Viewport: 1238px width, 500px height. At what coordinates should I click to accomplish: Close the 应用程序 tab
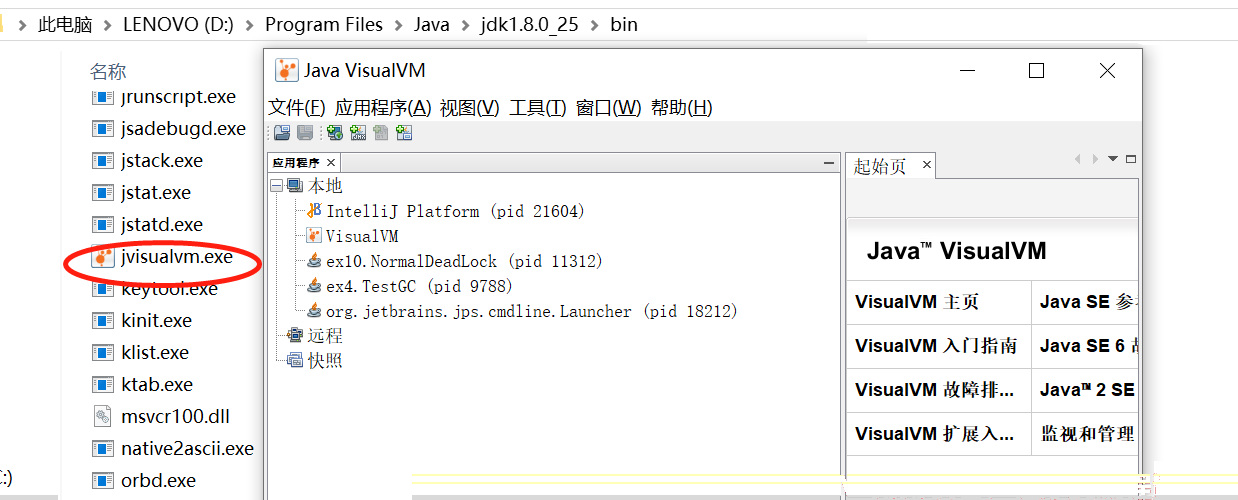(331, 163)
